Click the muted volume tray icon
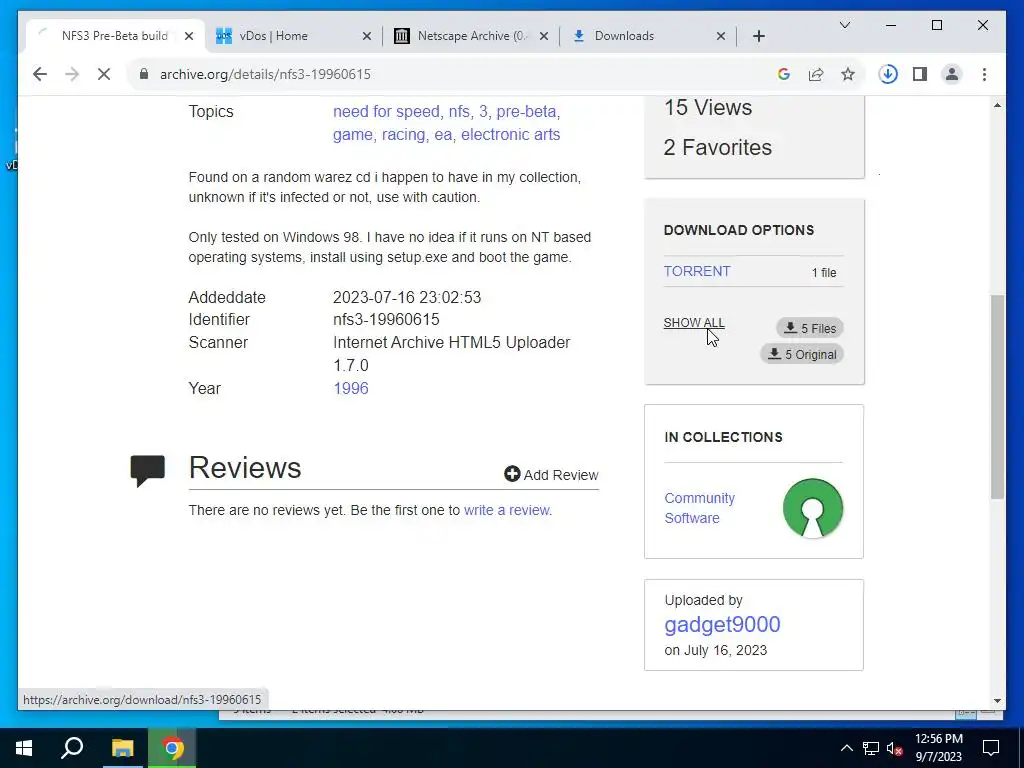 tap(895, 748)
